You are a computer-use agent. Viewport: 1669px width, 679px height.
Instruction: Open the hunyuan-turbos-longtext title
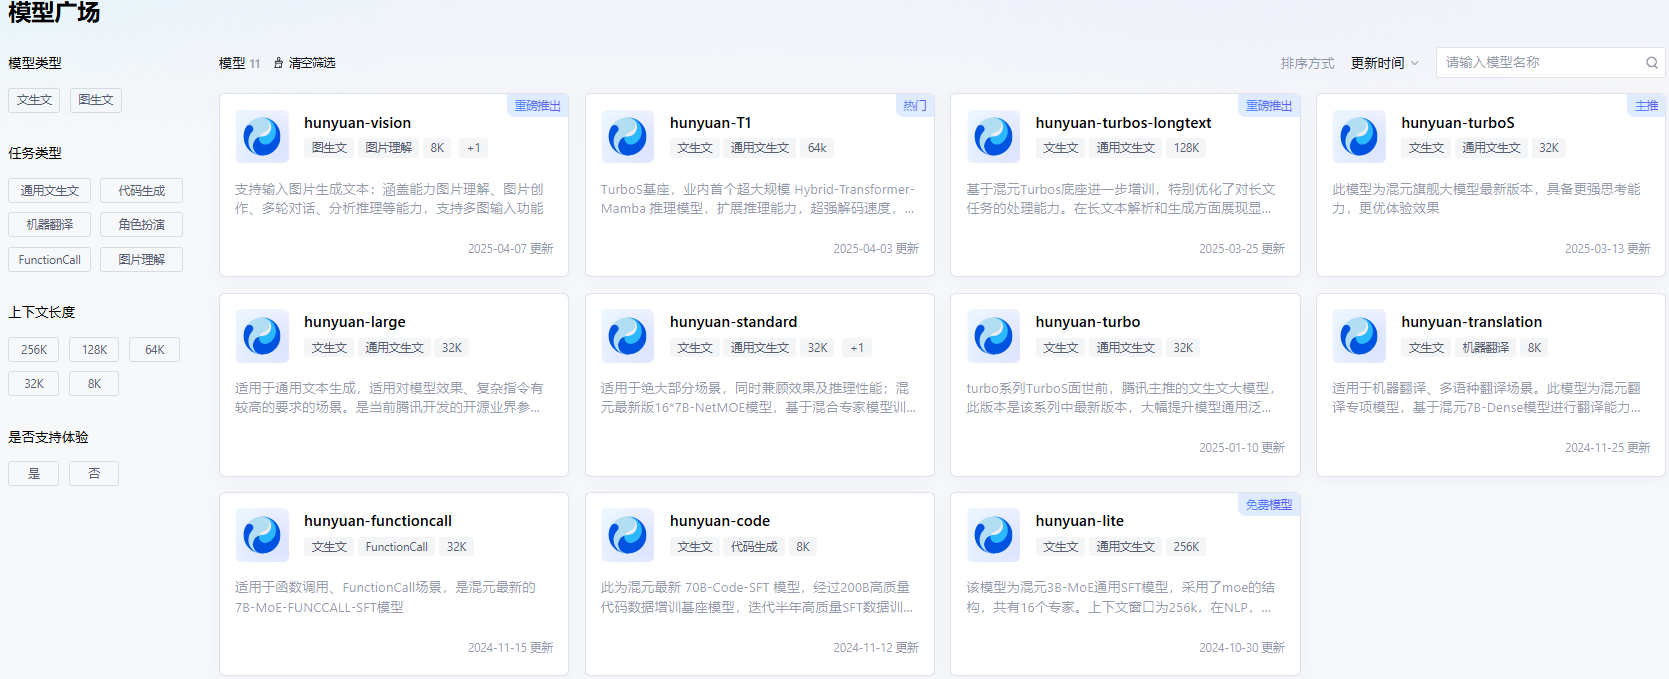click(1123, 123)
